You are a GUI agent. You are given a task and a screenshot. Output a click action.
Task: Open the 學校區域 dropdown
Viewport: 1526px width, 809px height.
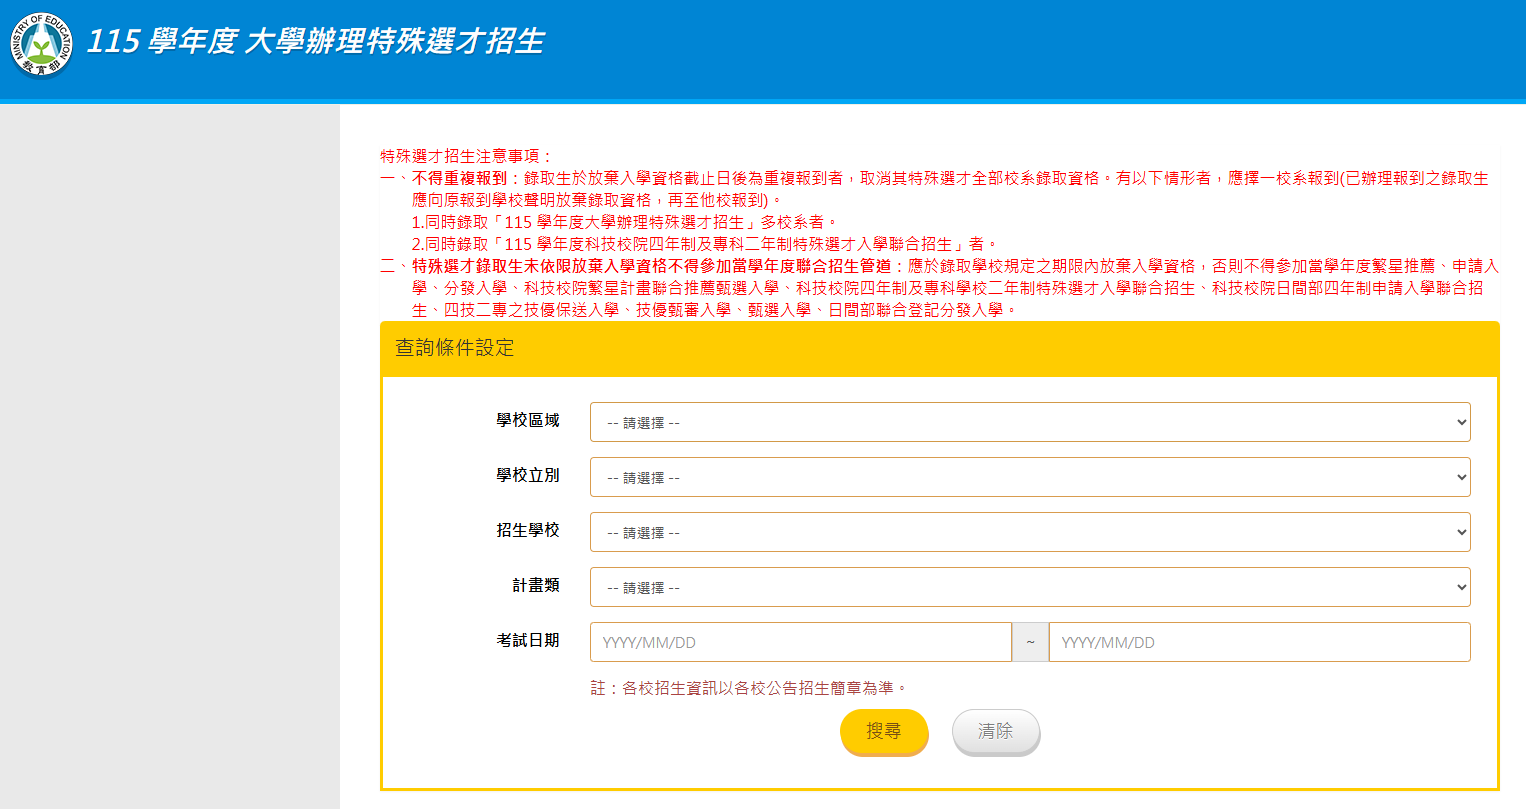click(1030, 422)
